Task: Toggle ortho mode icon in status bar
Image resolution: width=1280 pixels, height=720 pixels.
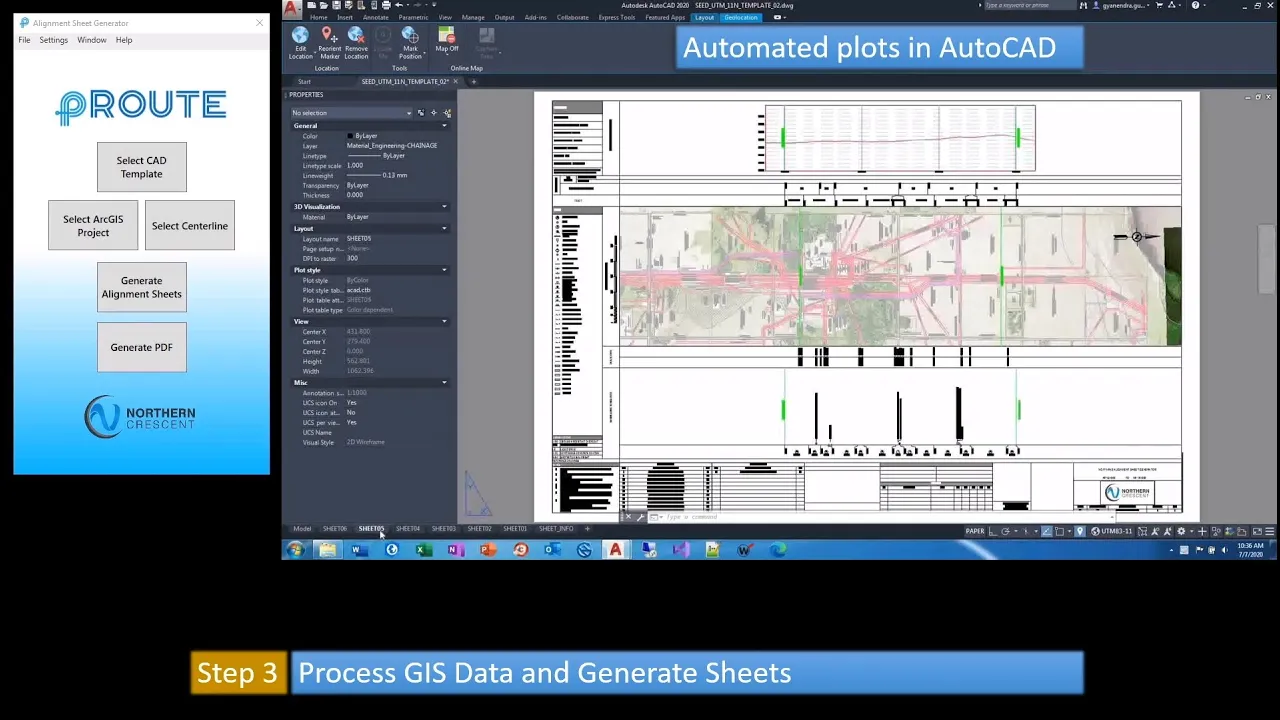Action: pos(992,531)
